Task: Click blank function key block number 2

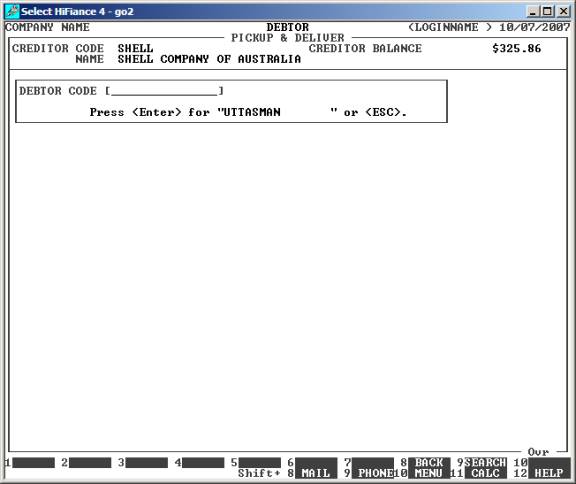Action: 90,462
